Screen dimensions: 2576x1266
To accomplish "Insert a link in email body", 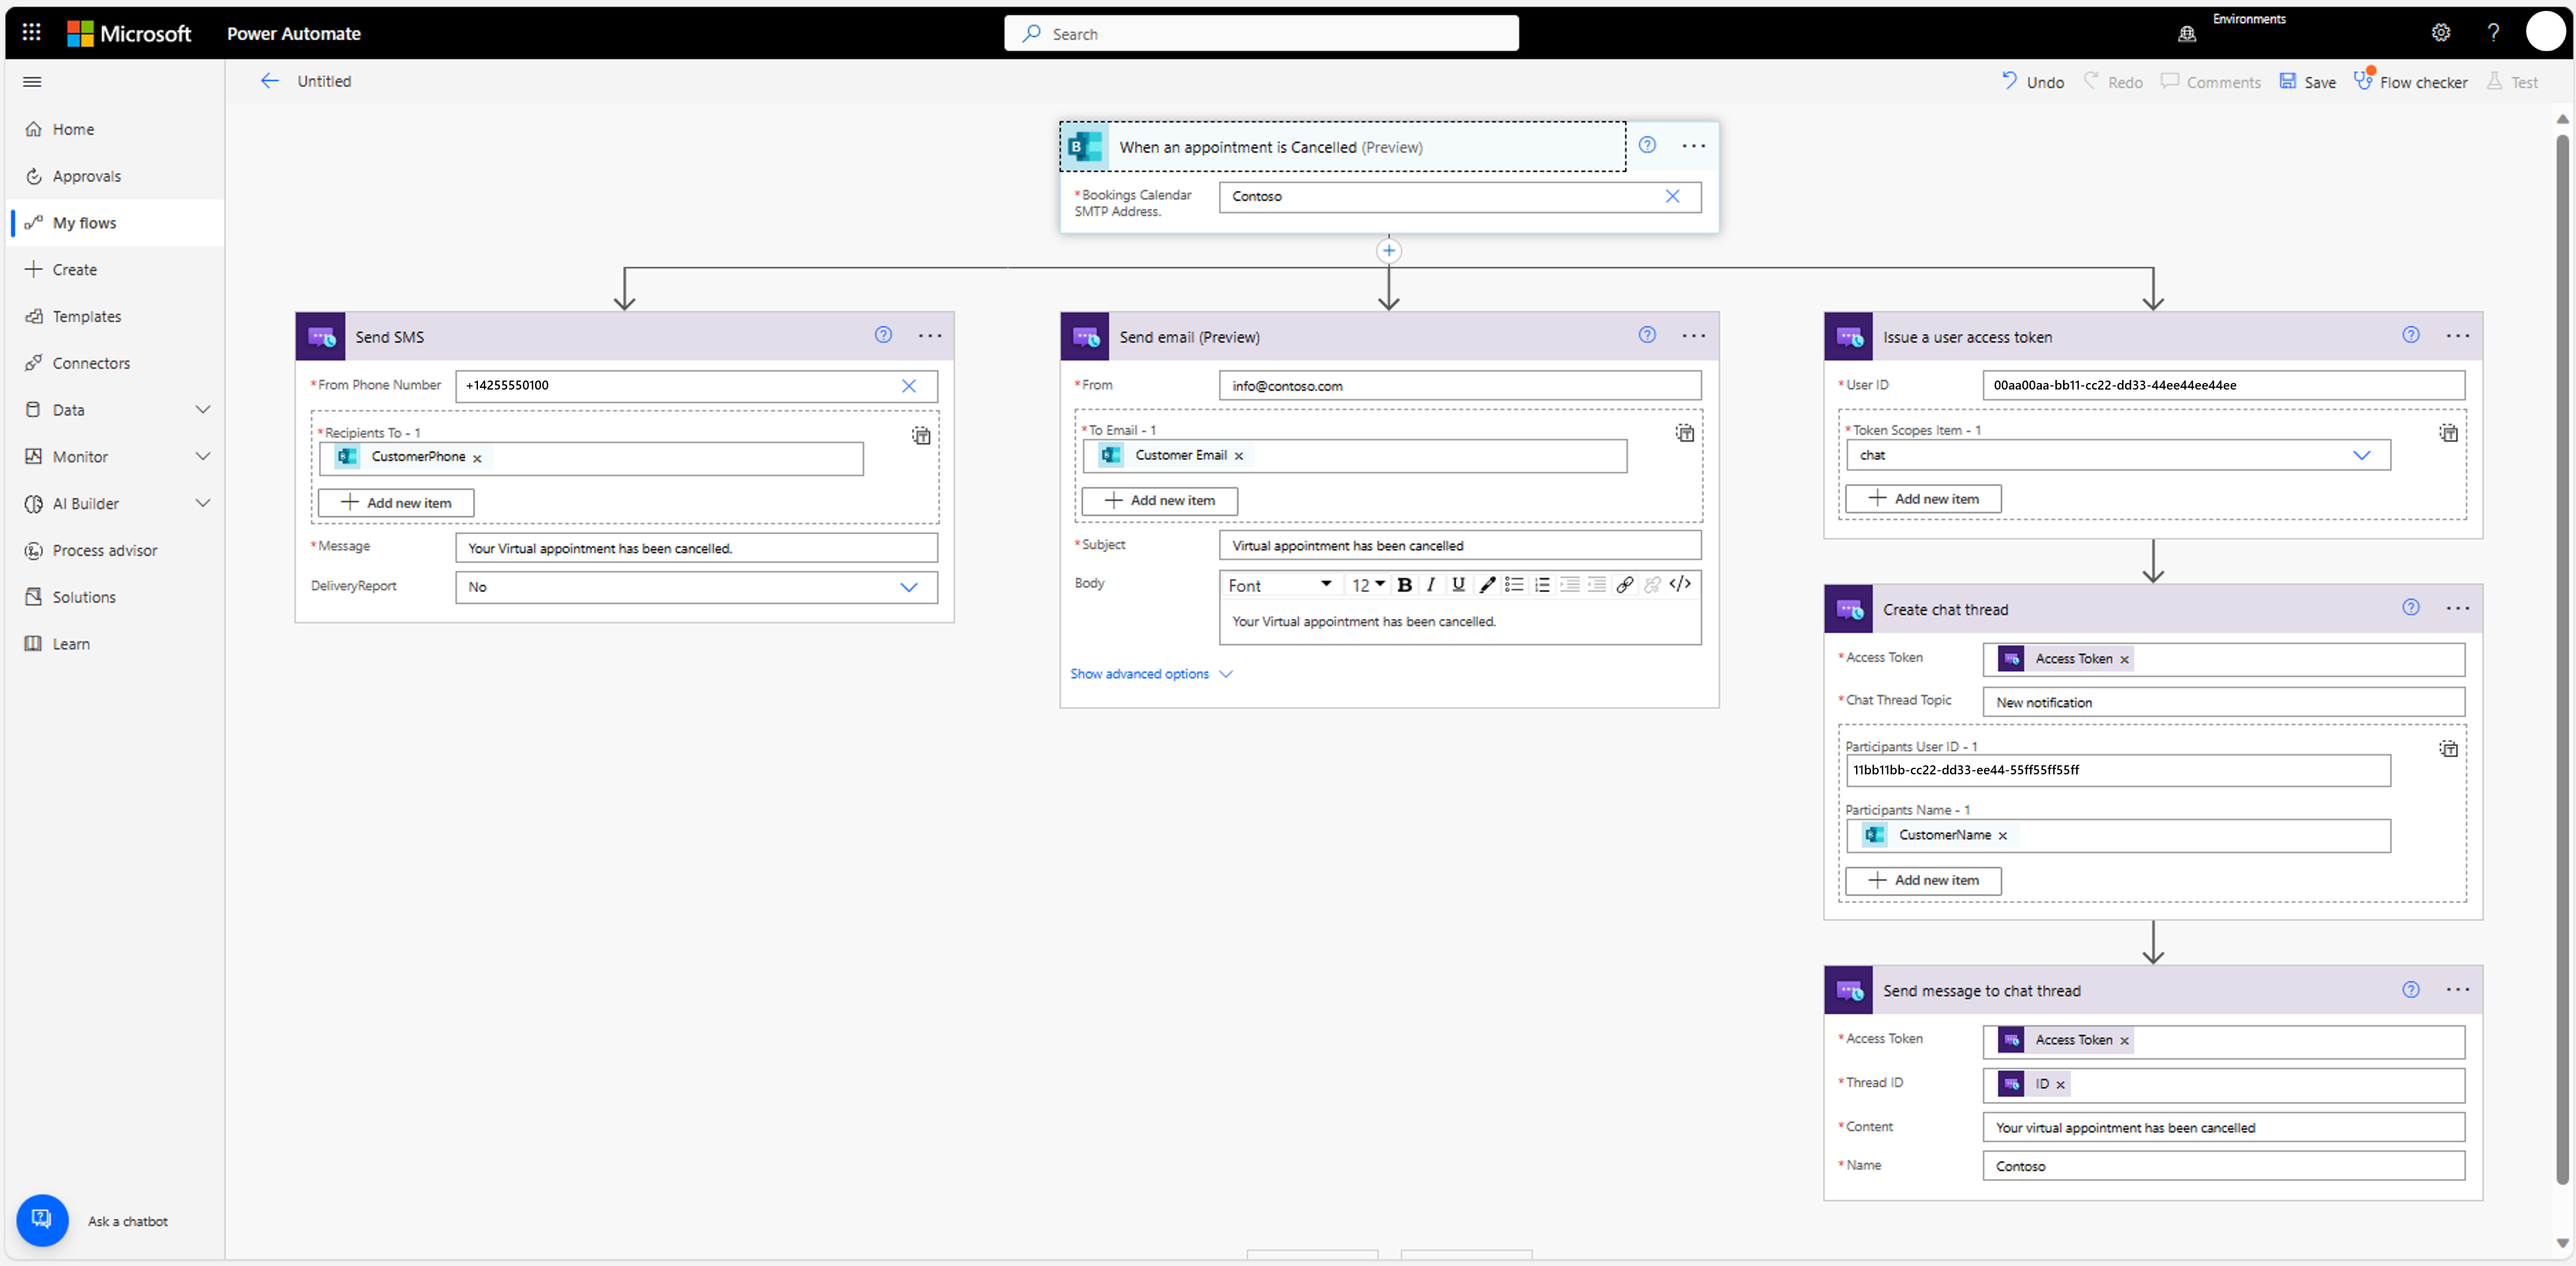I will click(1624, 585).
